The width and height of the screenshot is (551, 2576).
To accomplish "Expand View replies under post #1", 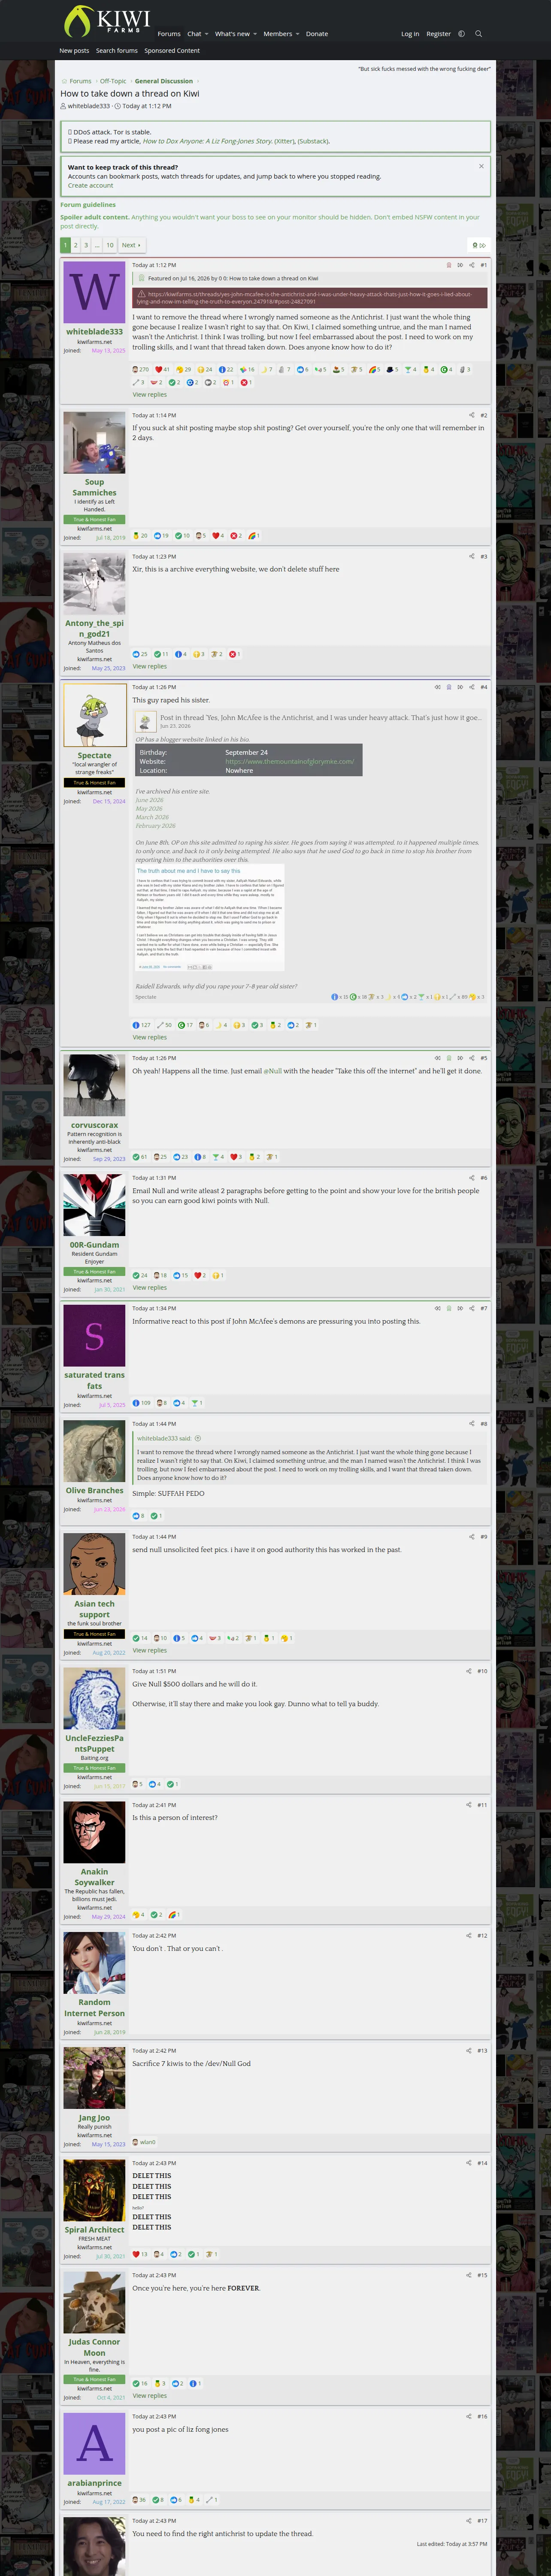I will 150,395.
